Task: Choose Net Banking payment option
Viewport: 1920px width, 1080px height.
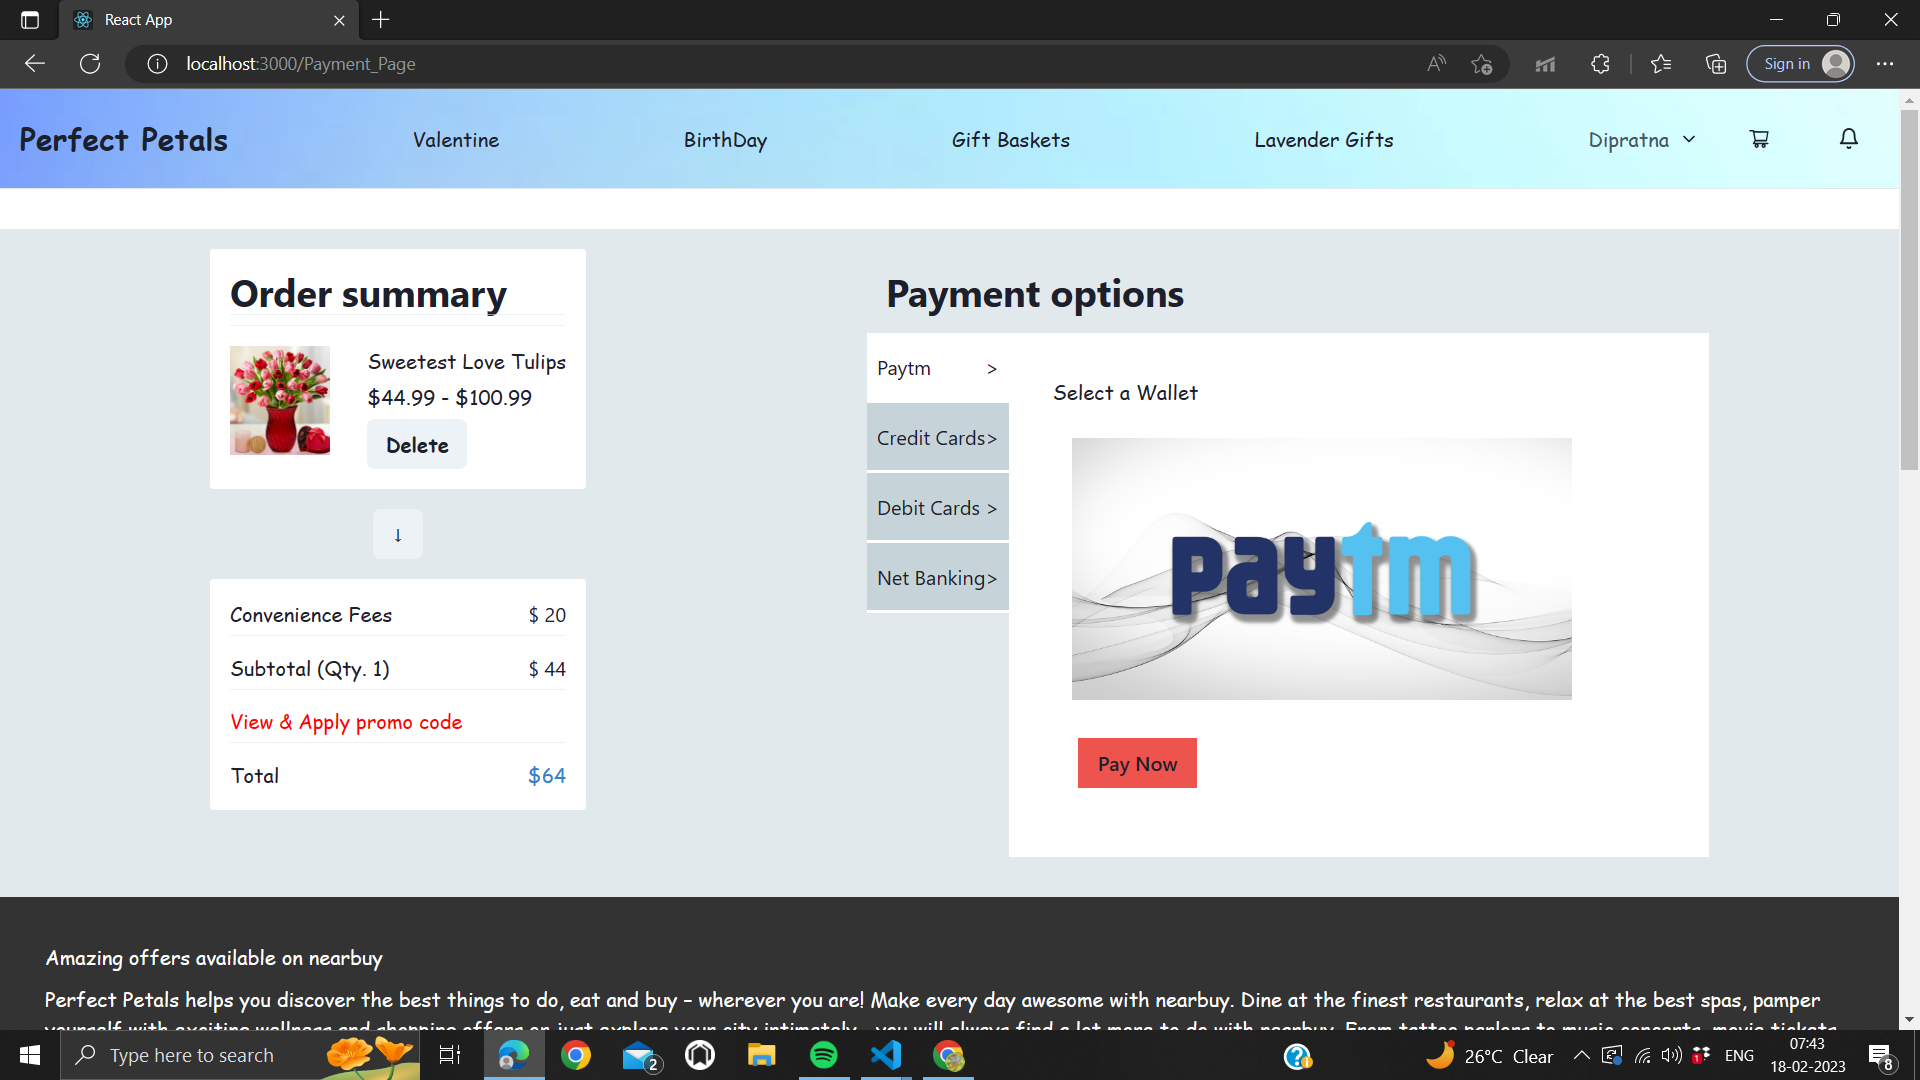Action: (937, 578)
